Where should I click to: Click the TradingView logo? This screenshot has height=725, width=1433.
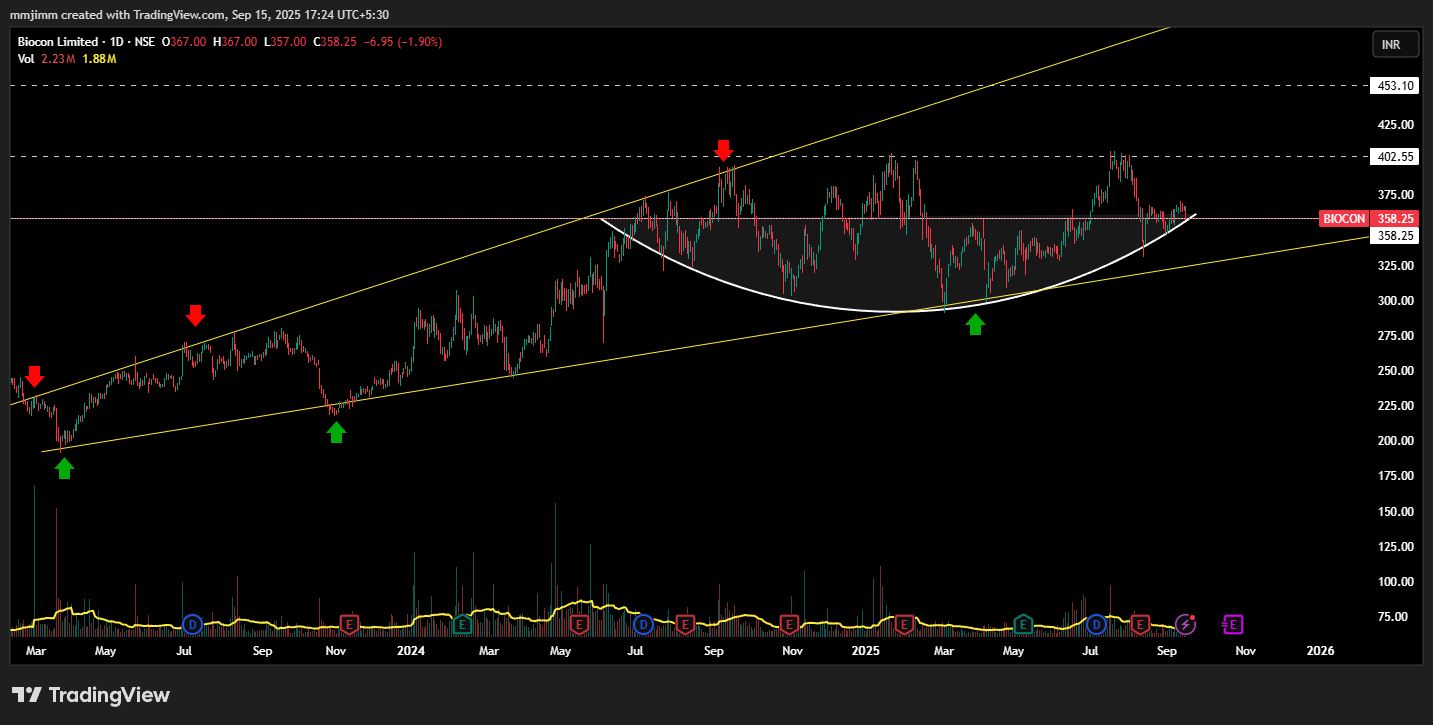[x=91, y=695]
